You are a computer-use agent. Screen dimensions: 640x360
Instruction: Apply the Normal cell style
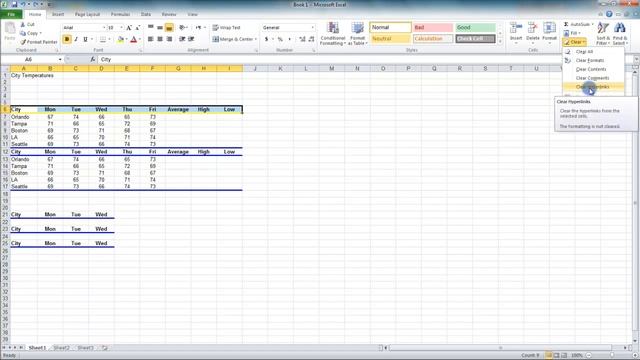390,27
